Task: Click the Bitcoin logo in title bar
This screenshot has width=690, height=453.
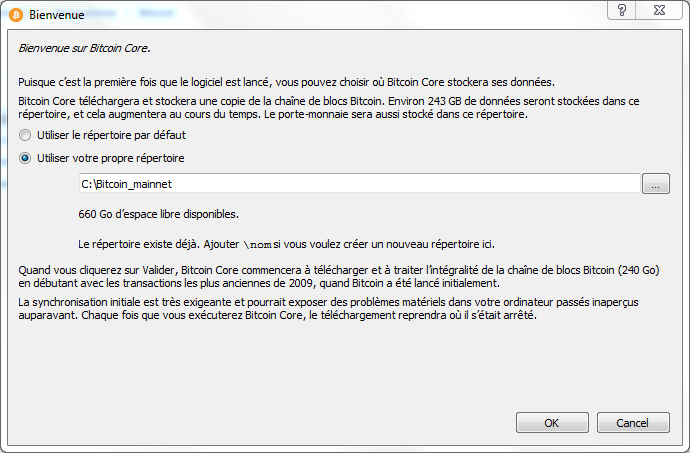Action: tap(15, 15)
